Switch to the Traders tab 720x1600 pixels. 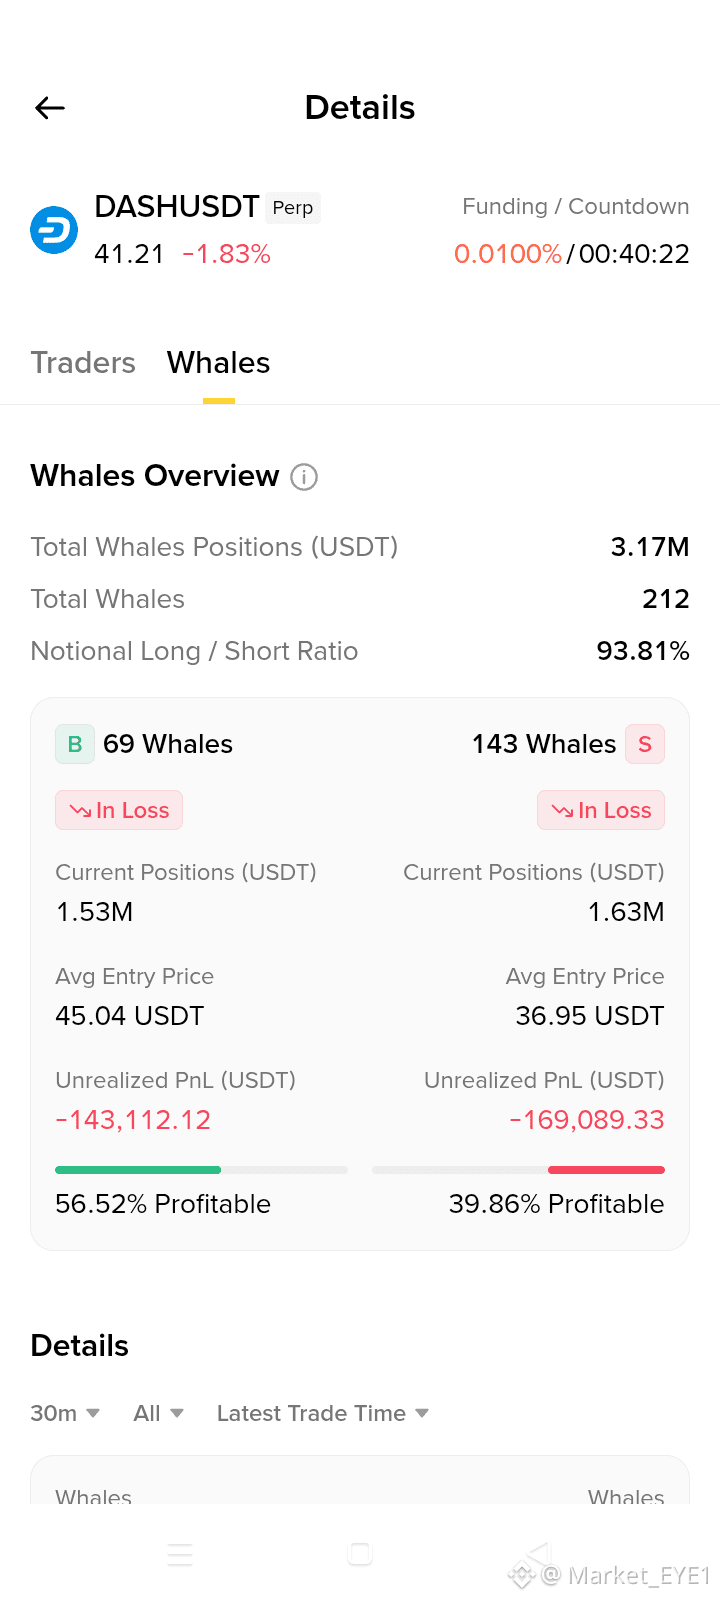pos(83,362)
